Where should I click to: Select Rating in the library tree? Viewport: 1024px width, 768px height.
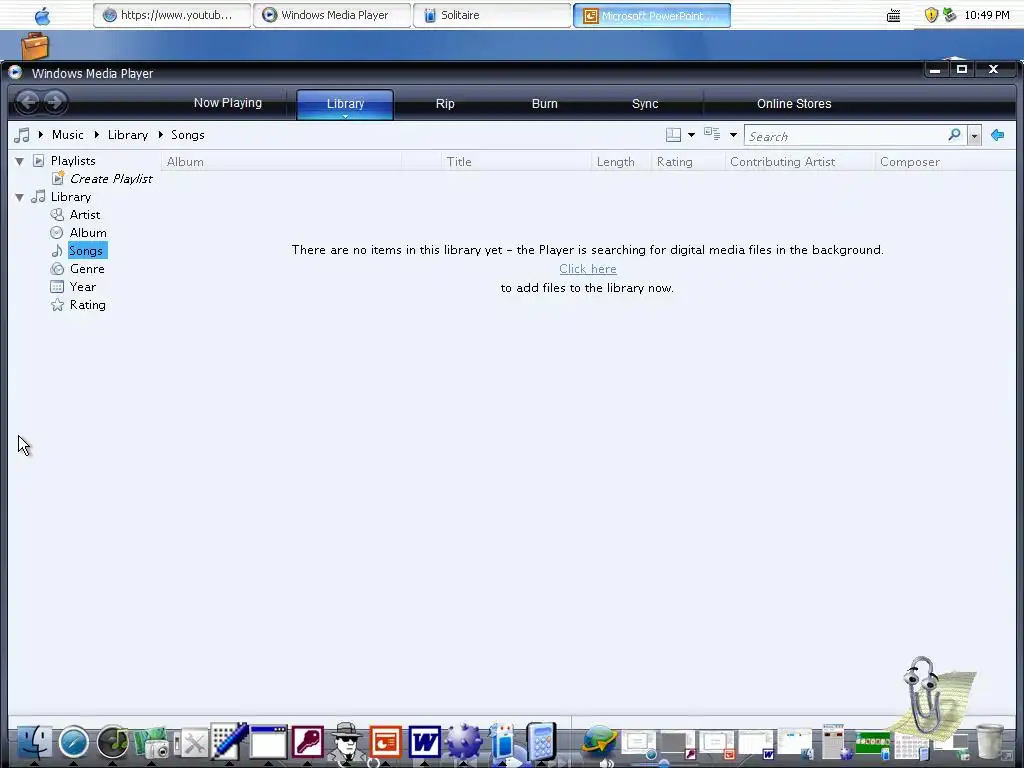click(x=88, y=304)
